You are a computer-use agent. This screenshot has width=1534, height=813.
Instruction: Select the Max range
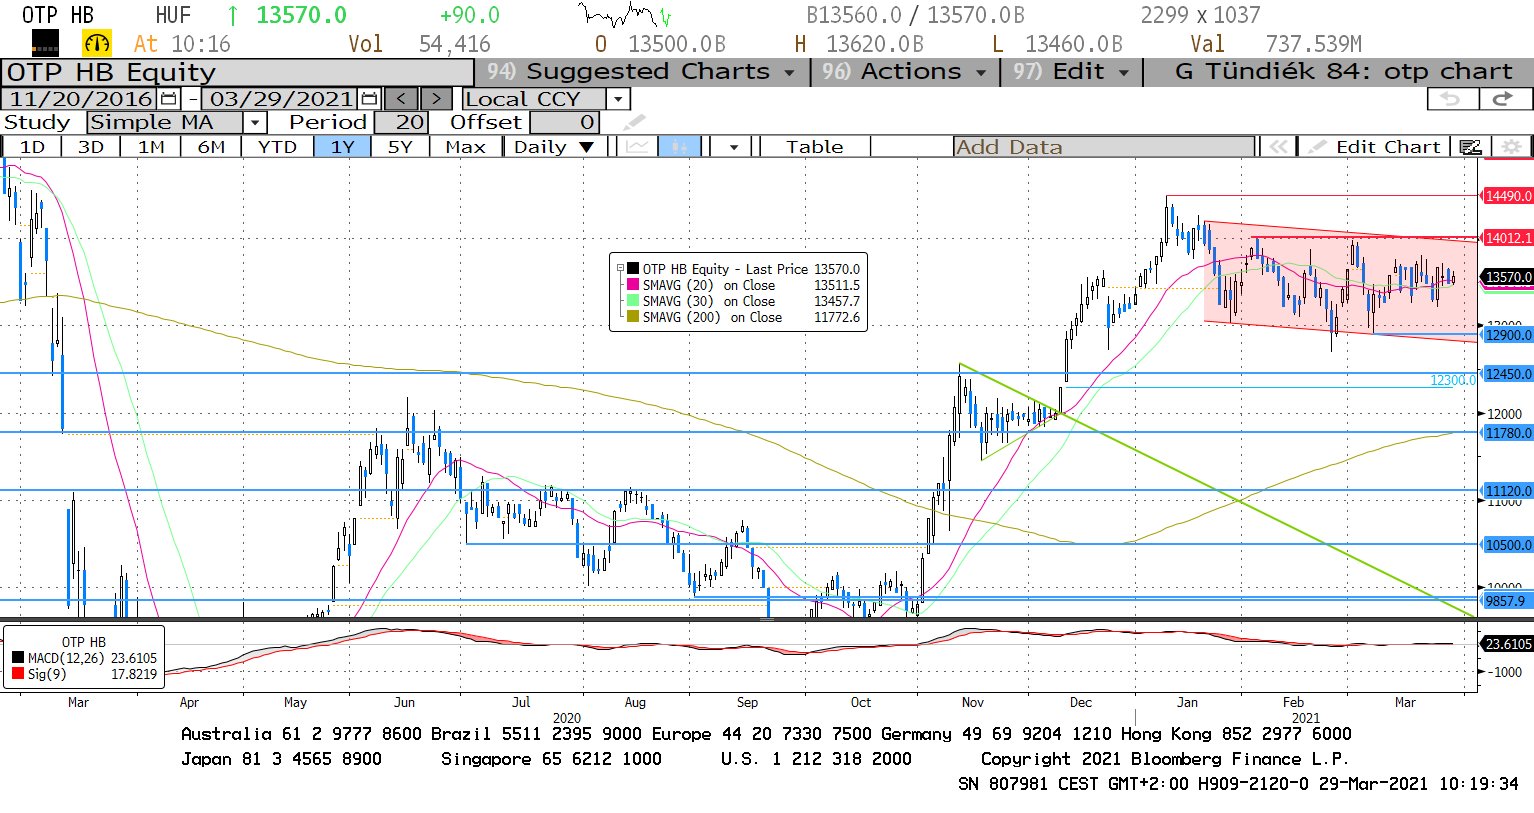pyautogui.click(x=465, y=147)
